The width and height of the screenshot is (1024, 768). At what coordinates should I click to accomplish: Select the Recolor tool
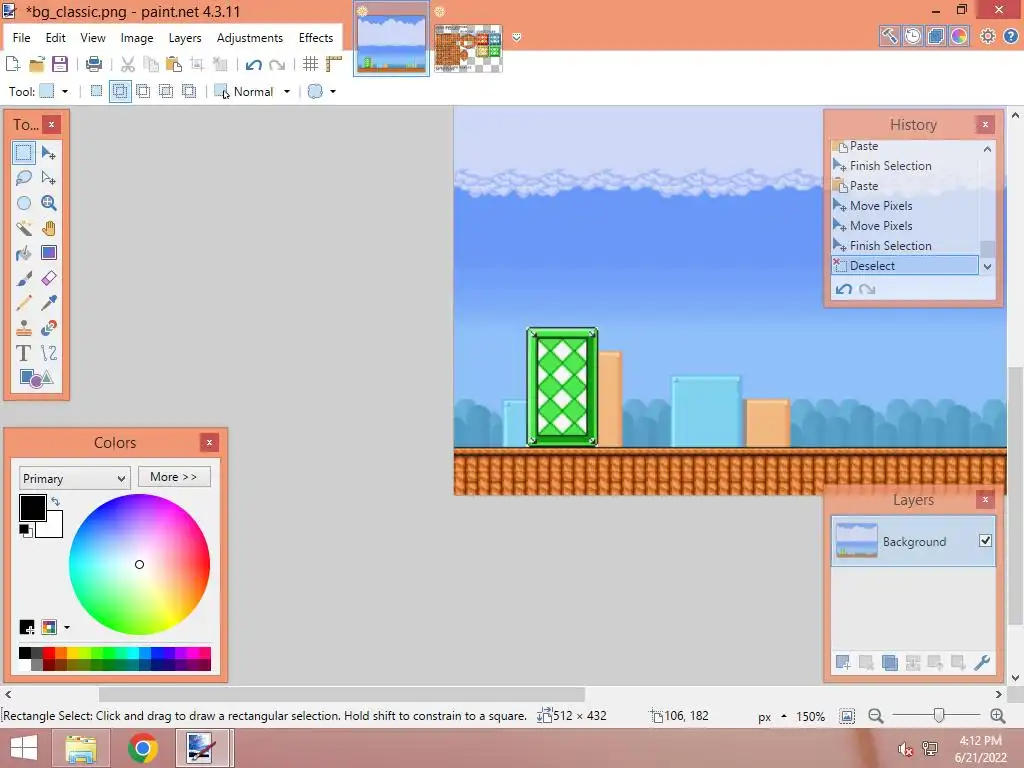(48, 328)
